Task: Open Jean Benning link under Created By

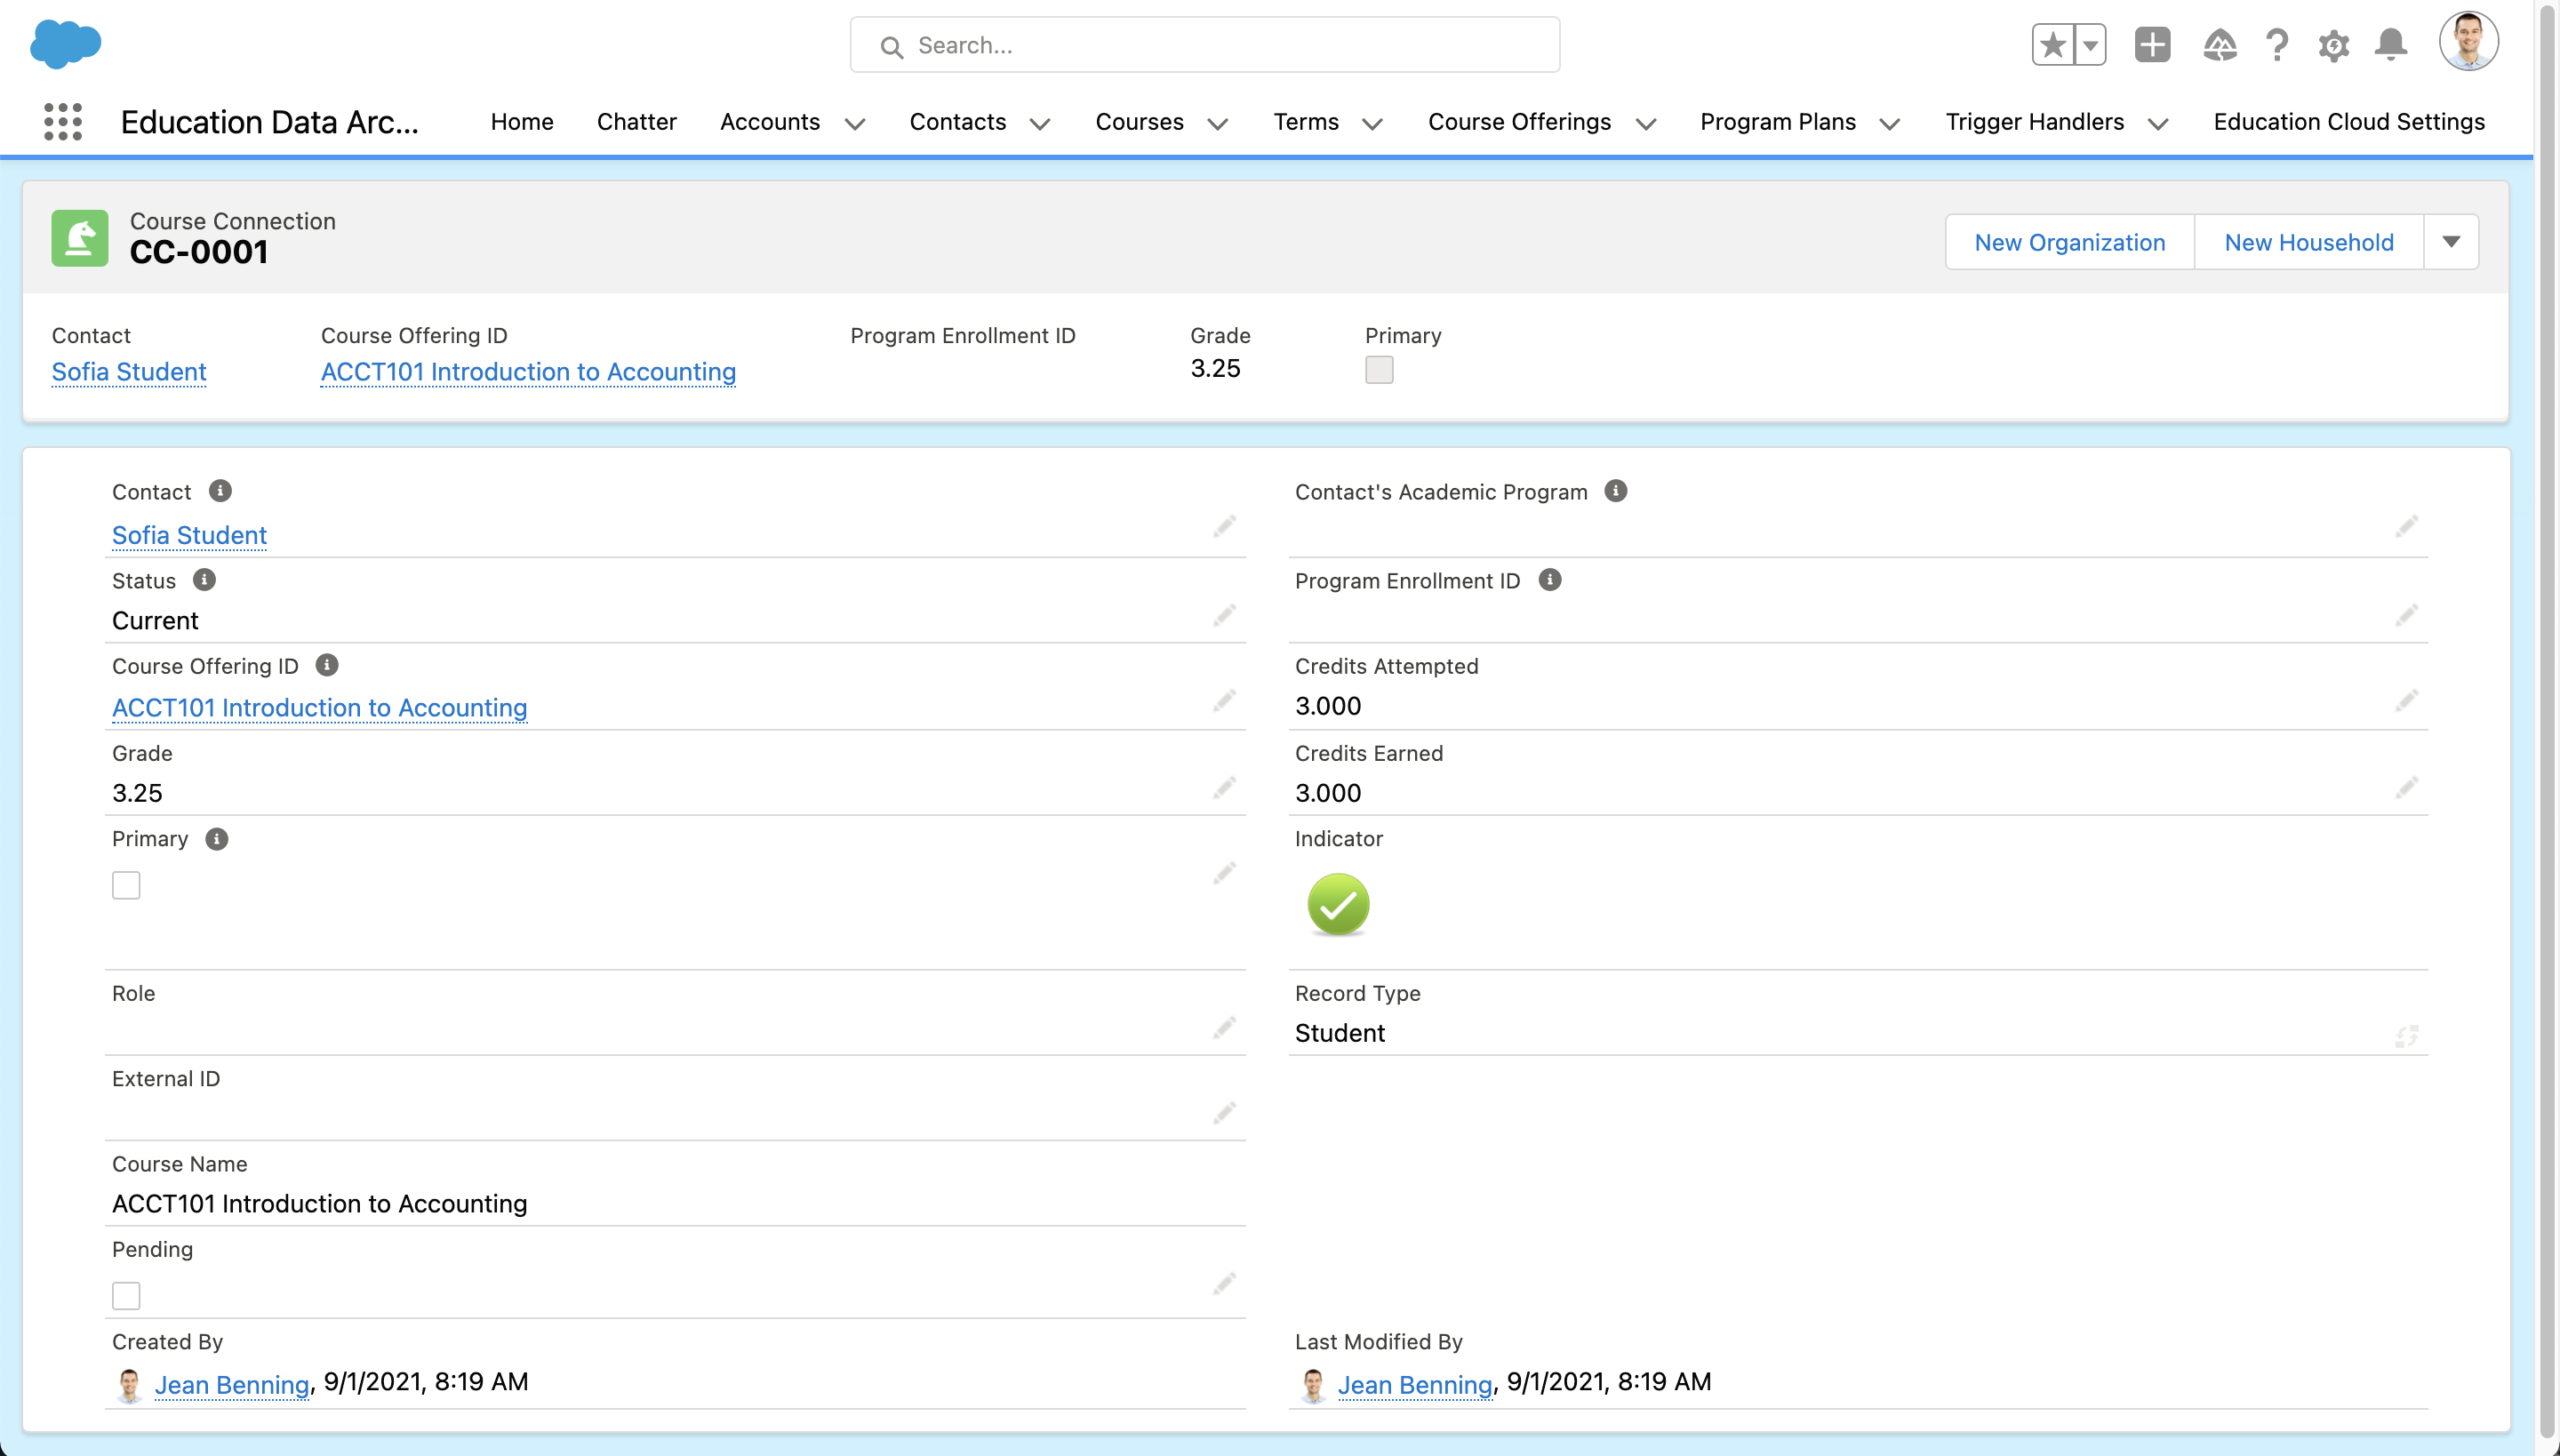Action: point(232,1385)
